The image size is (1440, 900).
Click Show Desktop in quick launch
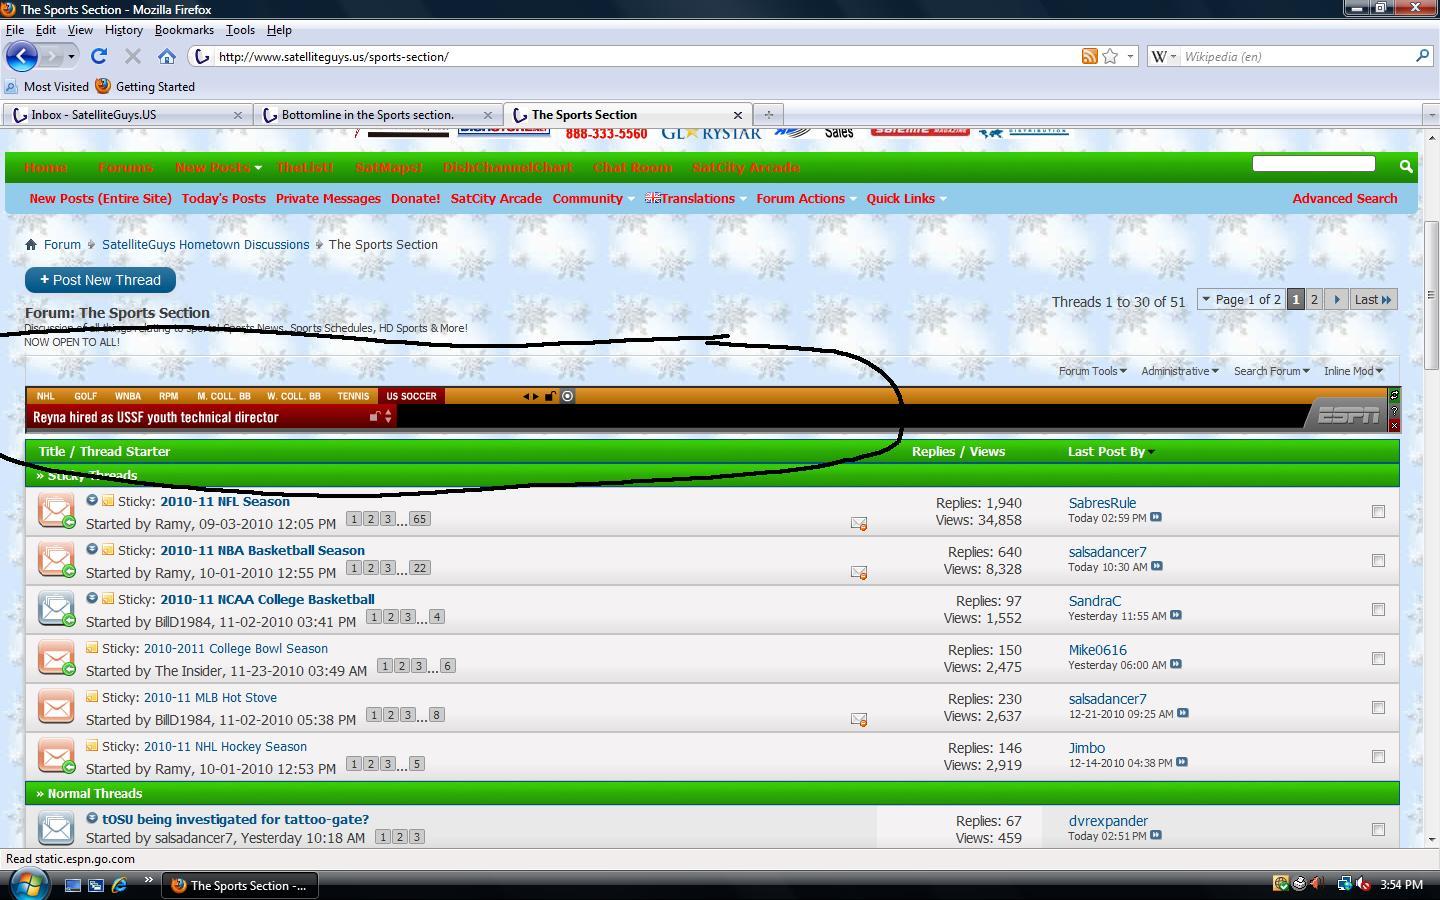[x=72, y=885]
